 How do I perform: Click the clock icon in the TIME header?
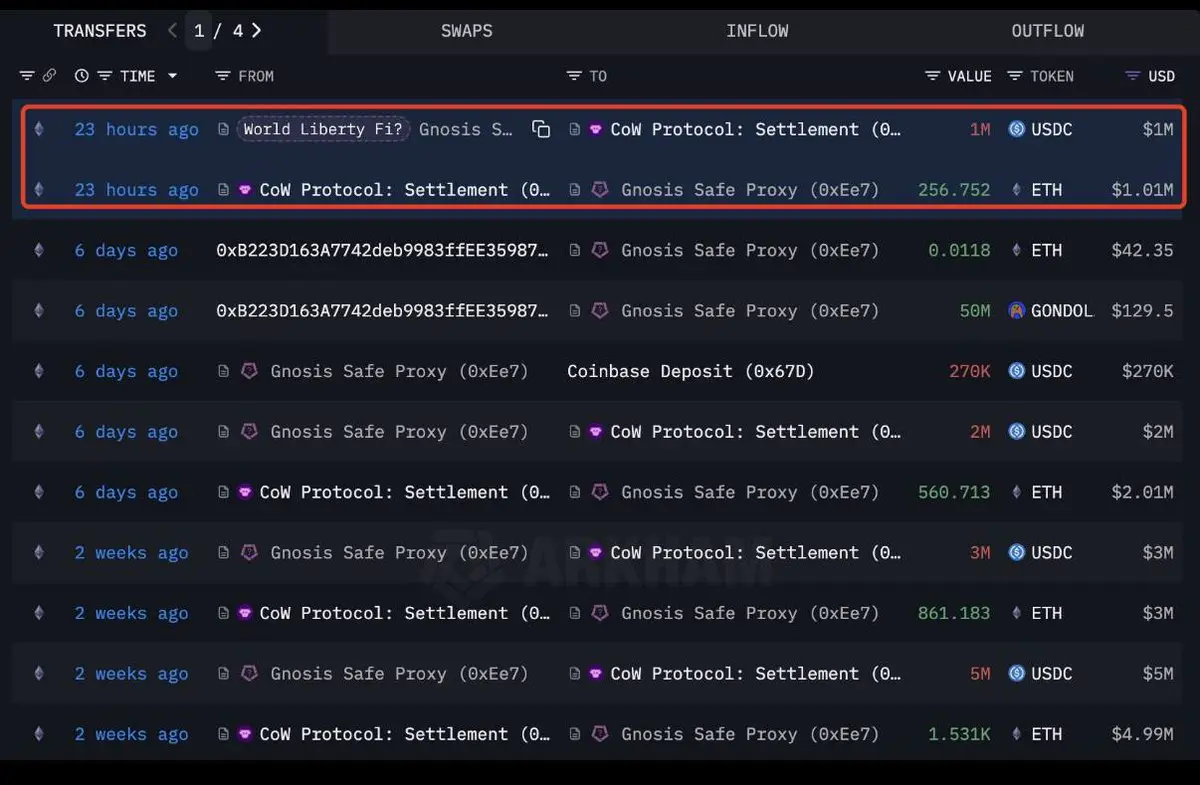[x=82, y=76]
